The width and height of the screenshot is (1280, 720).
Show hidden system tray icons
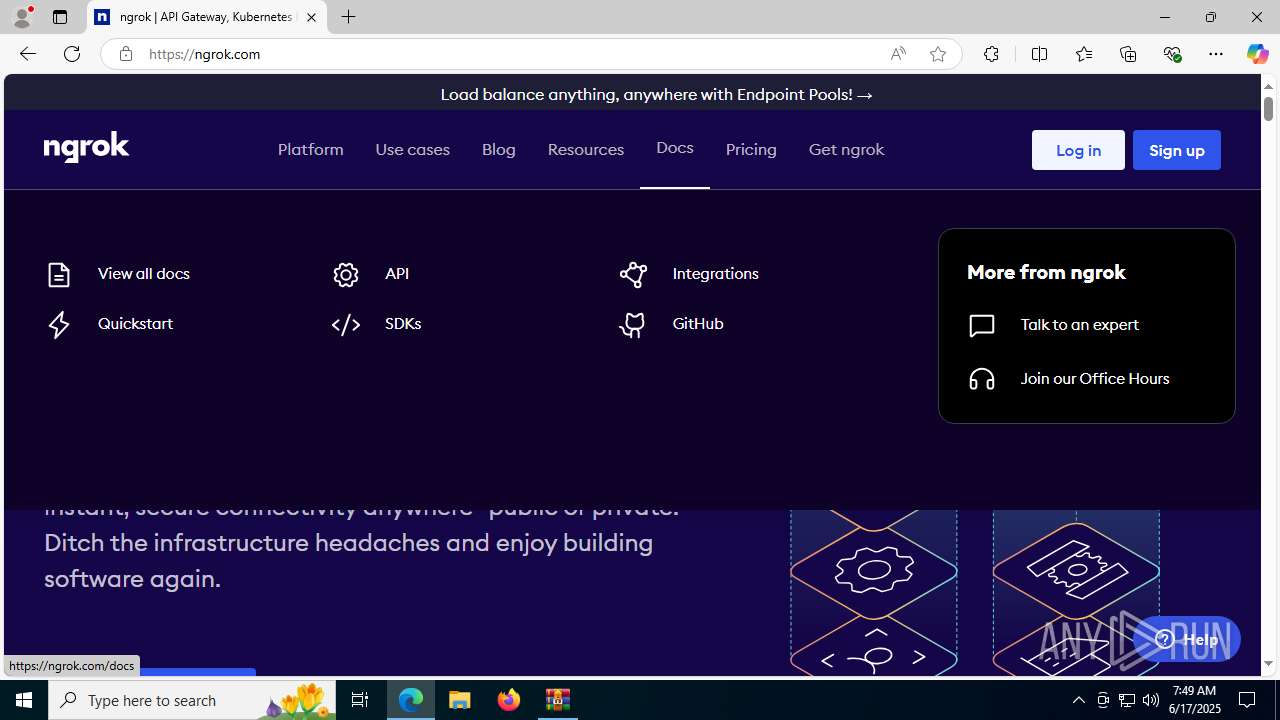1078,700
